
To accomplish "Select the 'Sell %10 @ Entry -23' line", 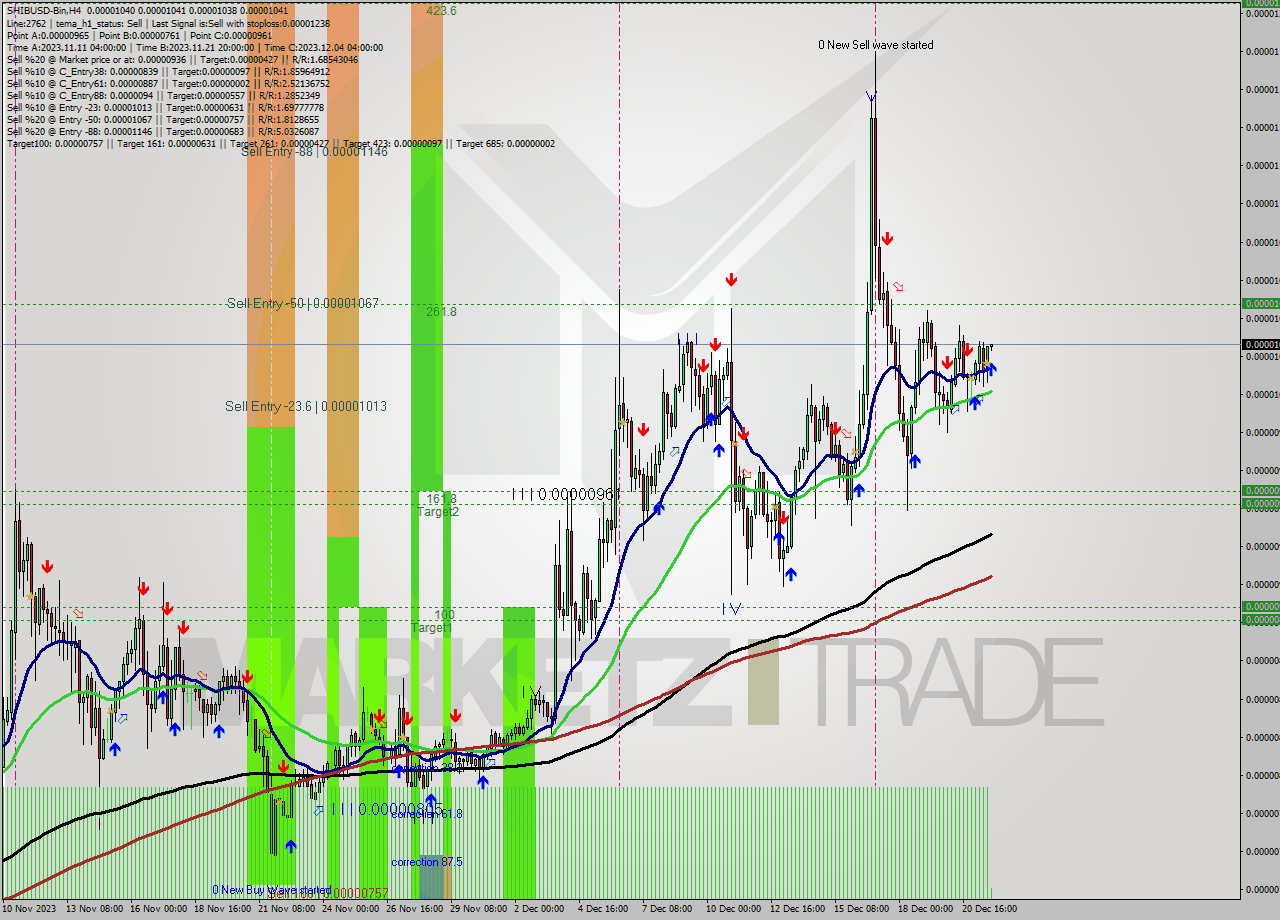I will (x=165, y=107).
